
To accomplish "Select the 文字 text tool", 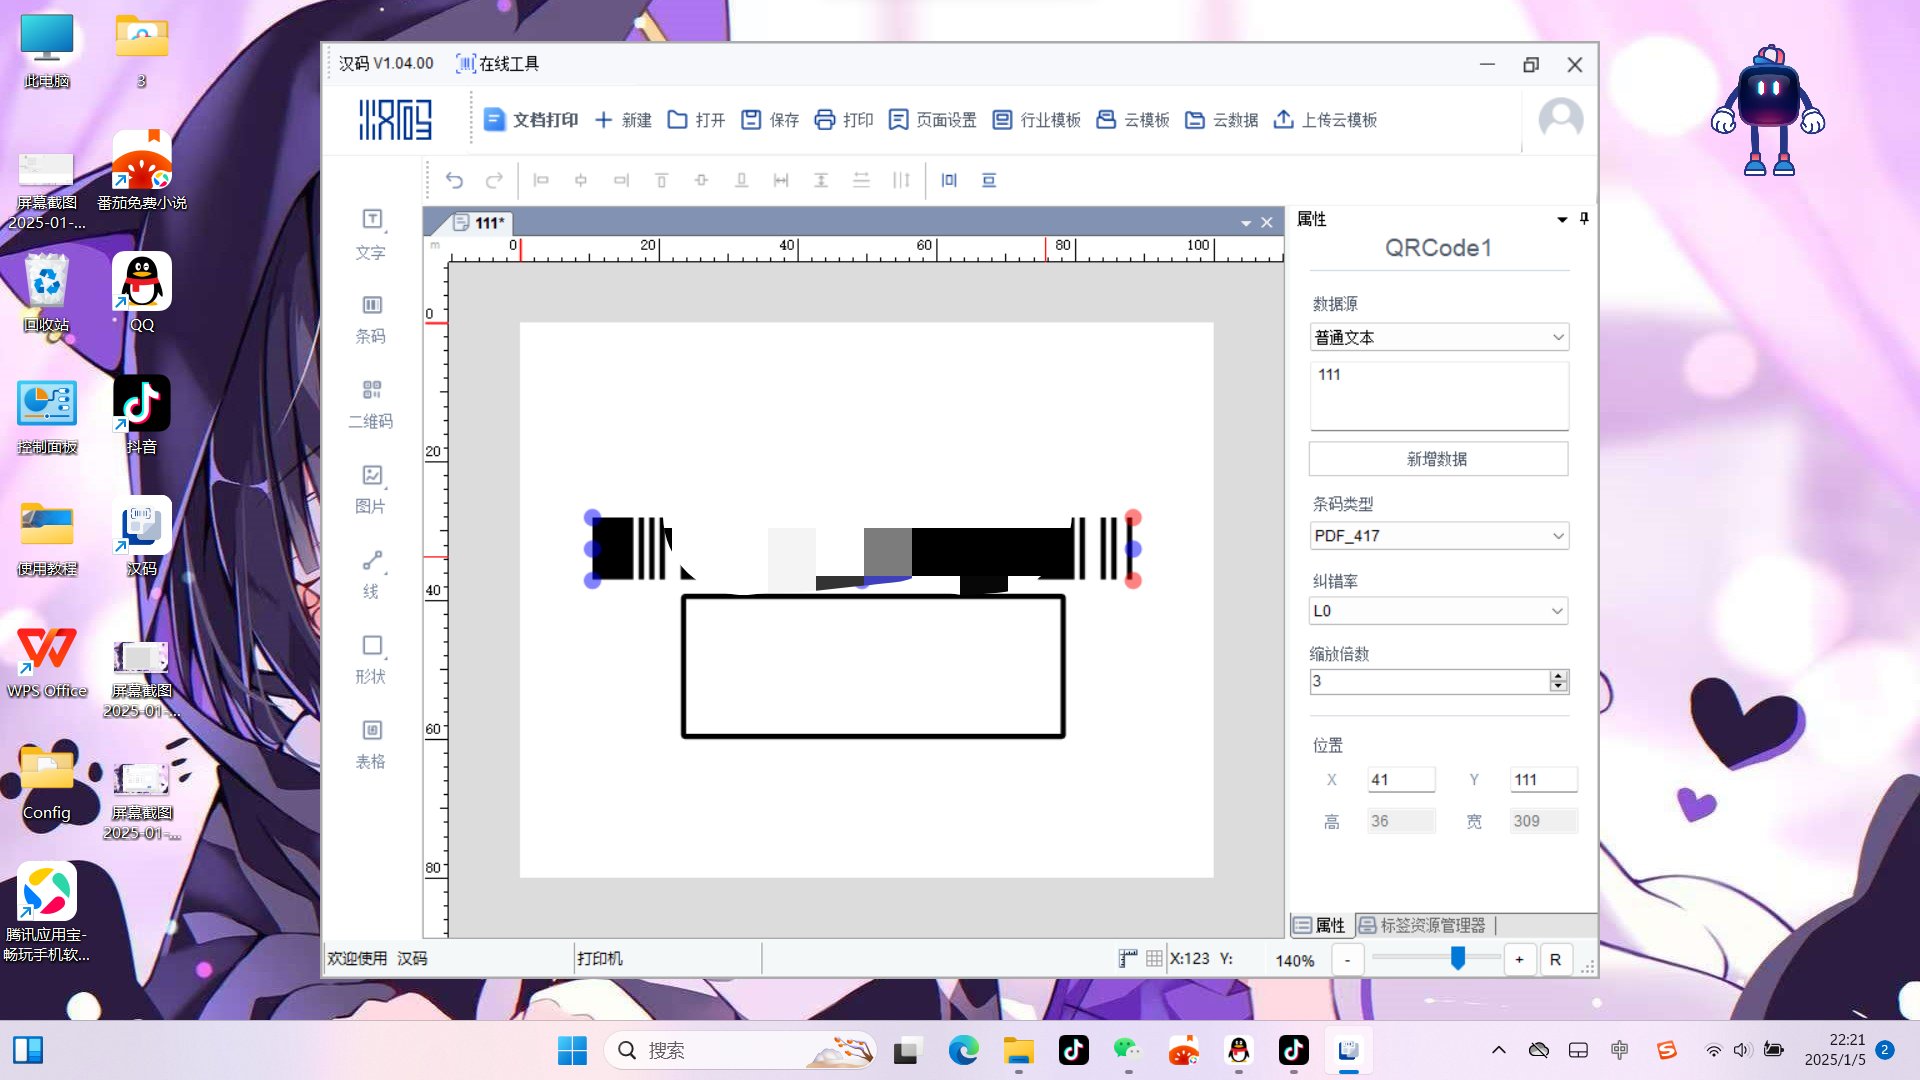I will pos(371,234).
